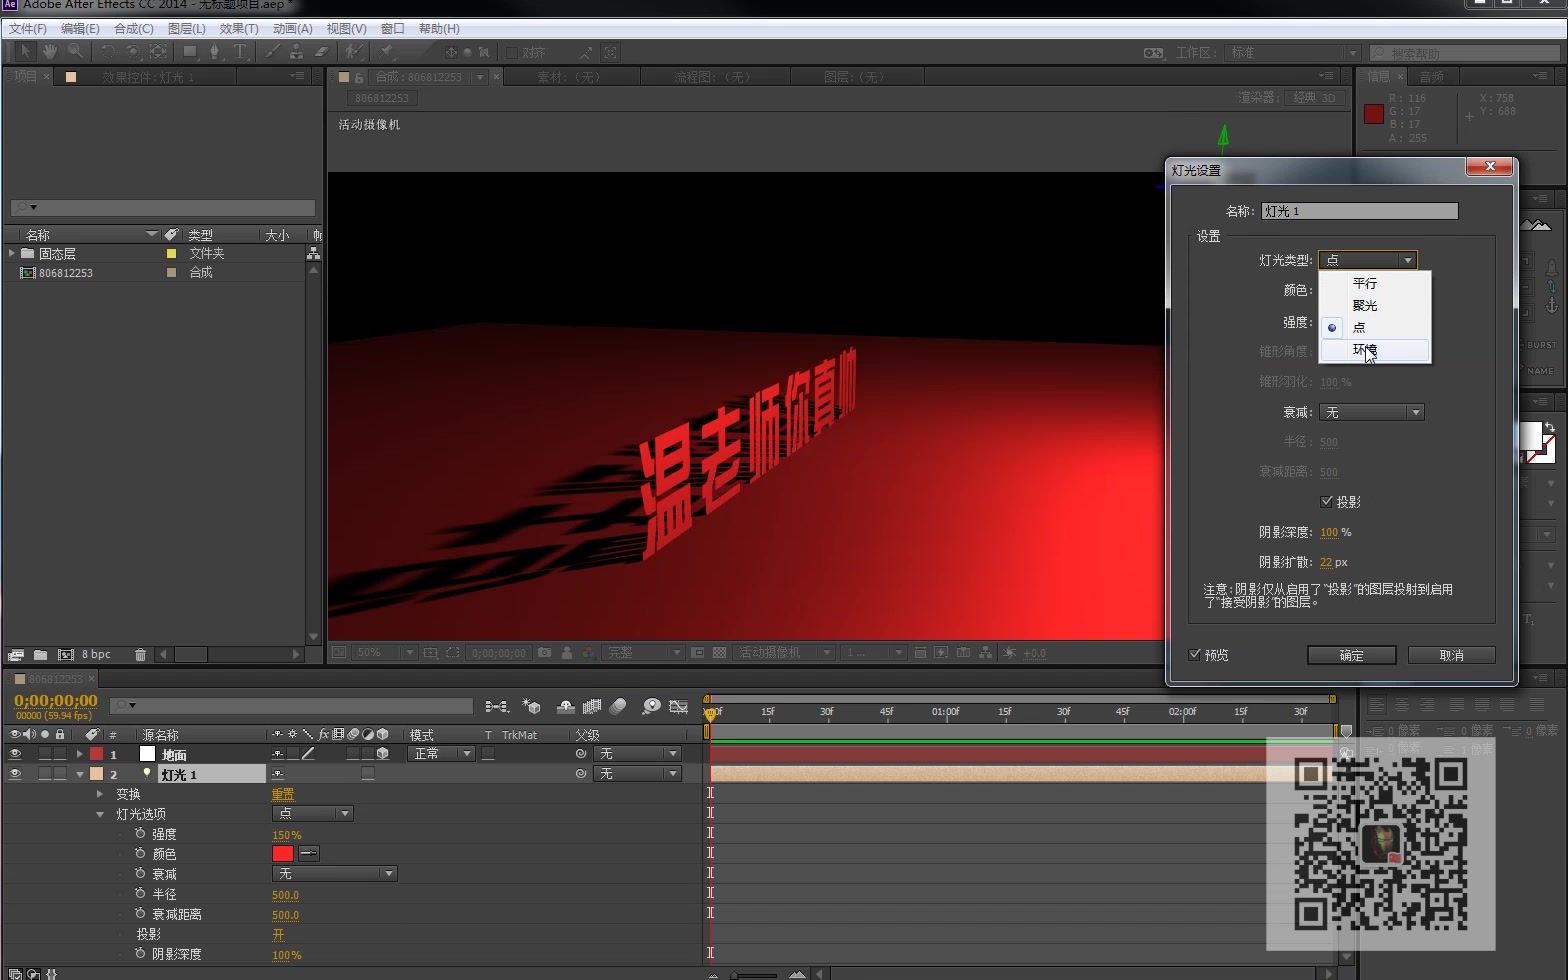Click the 取消 button
The width and height of the screenshot is (1568, 980).
point(1451,655)
